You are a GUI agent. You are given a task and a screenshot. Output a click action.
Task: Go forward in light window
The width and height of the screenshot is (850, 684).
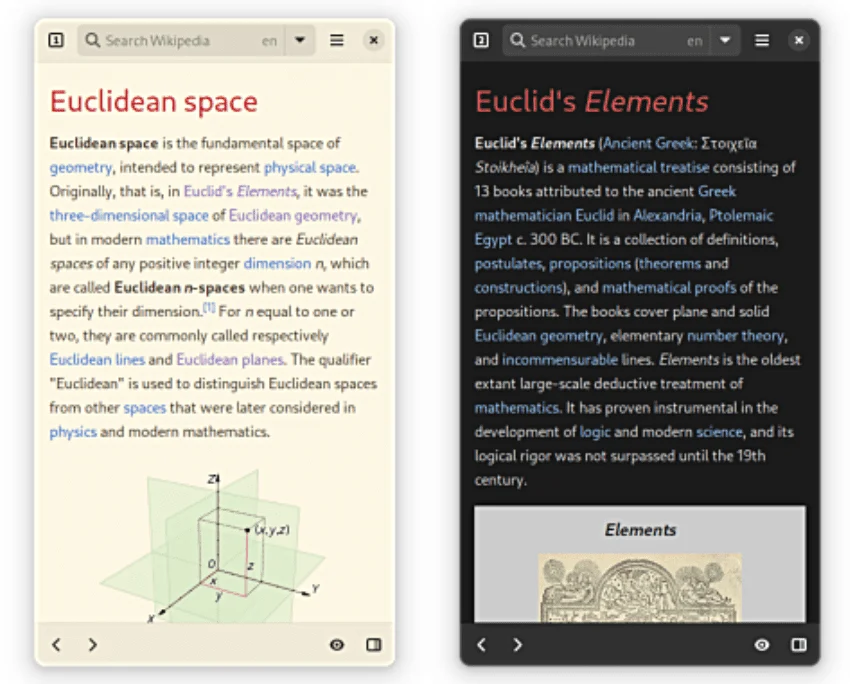click(93, 644)
